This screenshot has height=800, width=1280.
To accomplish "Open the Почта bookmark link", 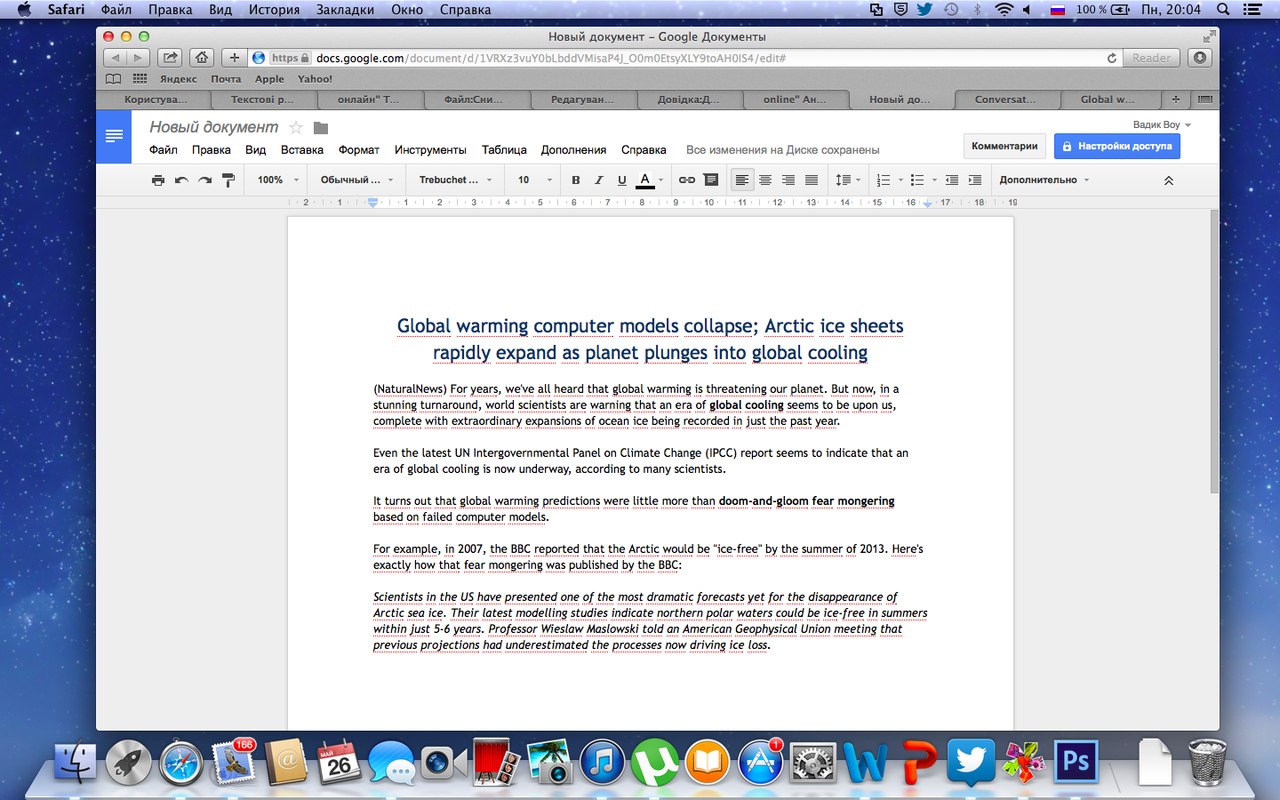I will pyautogui.click(x=226, y=79).
